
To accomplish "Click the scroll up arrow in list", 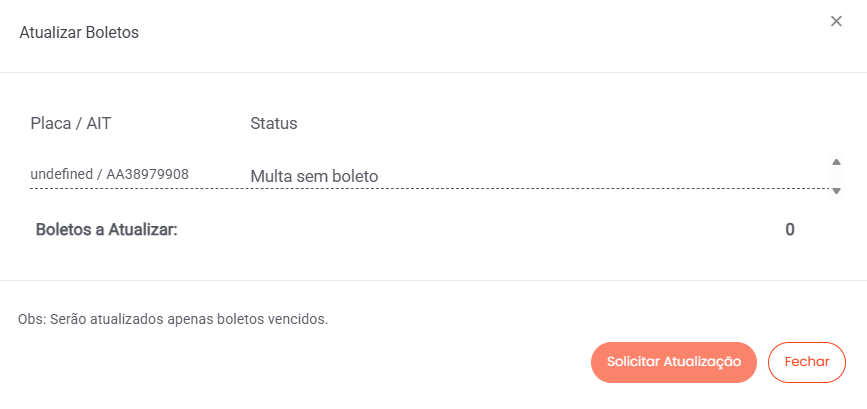I will pos(836,162).
